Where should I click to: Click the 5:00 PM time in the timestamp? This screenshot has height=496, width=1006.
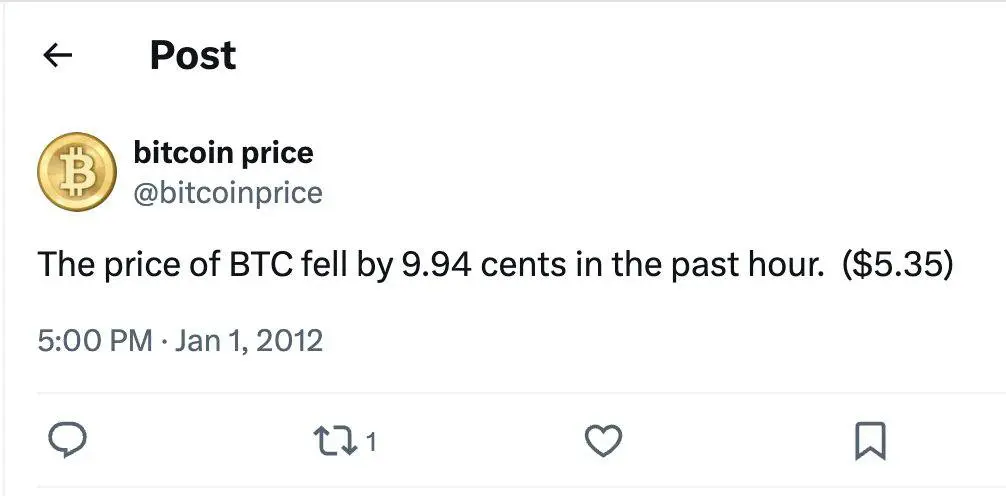pyautogui.click(x=95, y=341)
